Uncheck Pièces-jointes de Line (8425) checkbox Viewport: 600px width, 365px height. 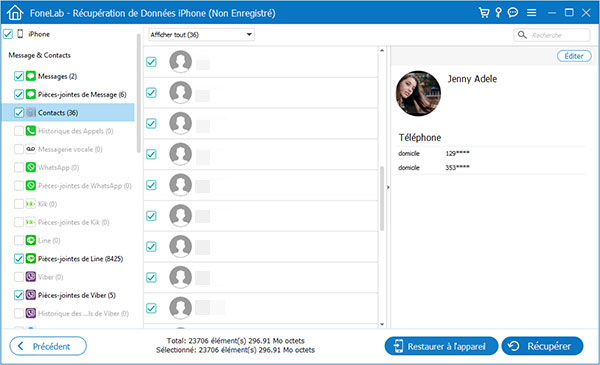tap(19, 259)
